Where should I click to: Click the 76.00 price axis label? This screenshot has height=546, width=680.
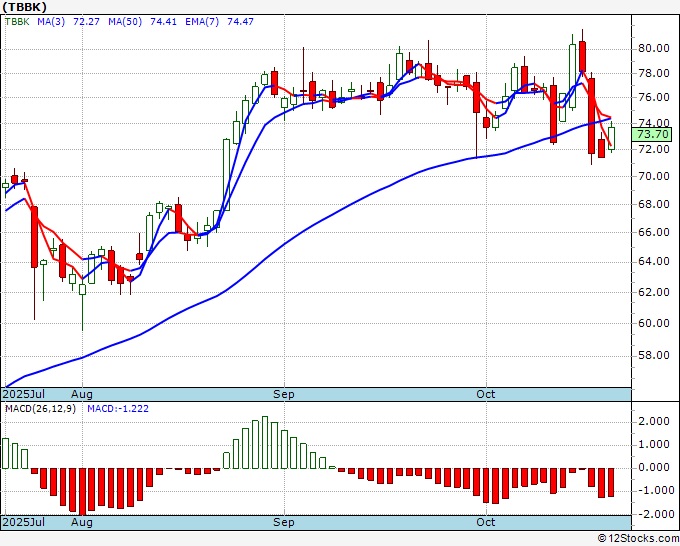point(654,97)
